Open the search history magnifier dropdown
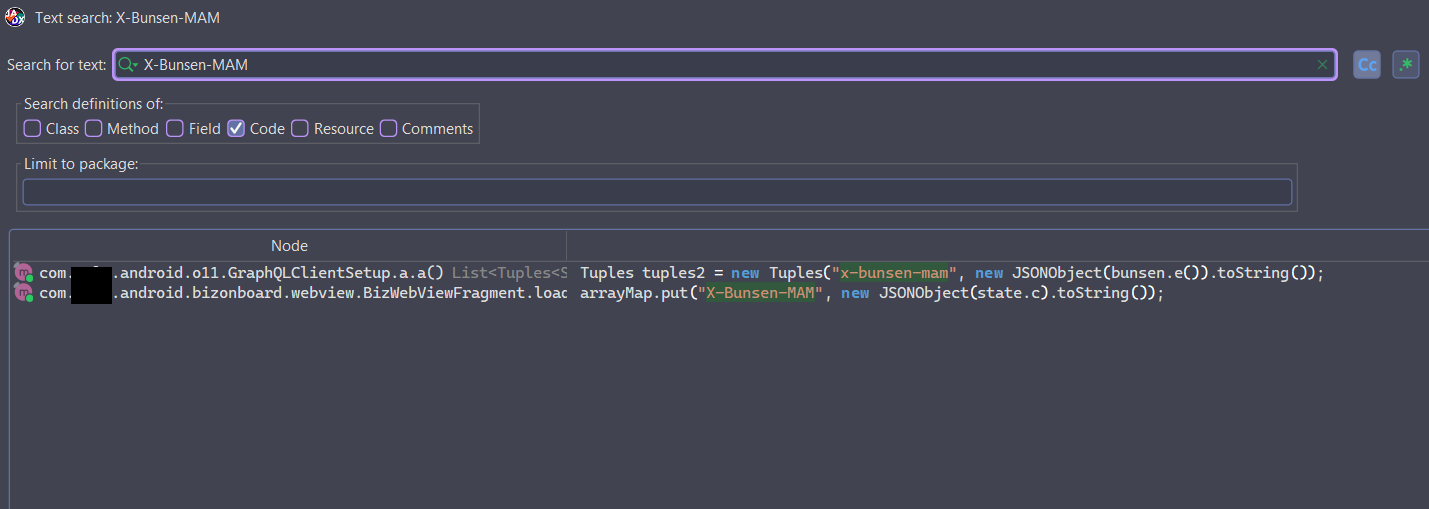 tap(128, 65)
